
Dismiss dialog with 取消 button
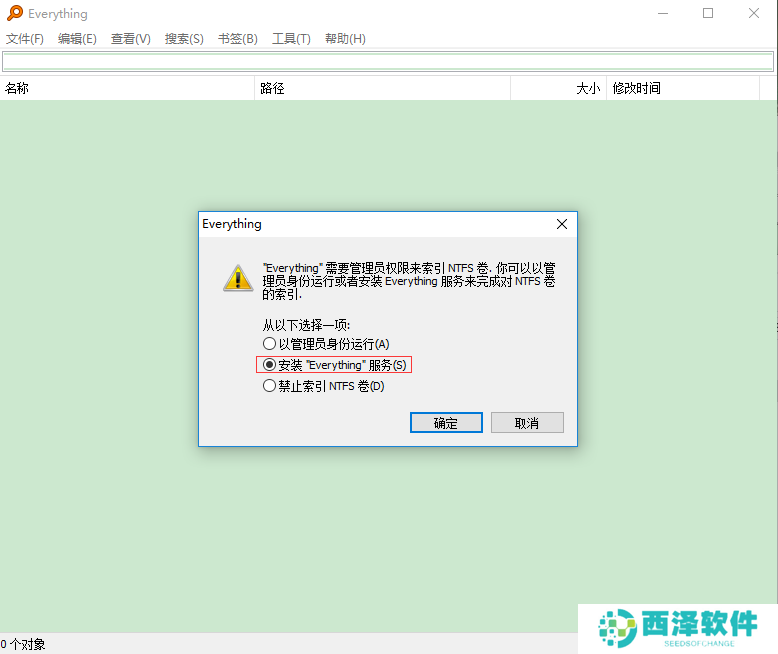pyautogui.click(x=527, y=423)
